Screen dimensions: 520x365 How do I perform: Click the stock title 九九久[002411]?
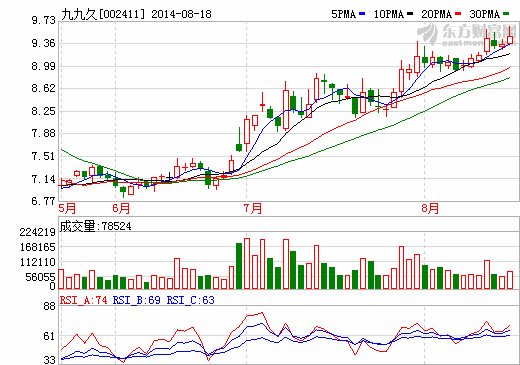pos(103,14)
